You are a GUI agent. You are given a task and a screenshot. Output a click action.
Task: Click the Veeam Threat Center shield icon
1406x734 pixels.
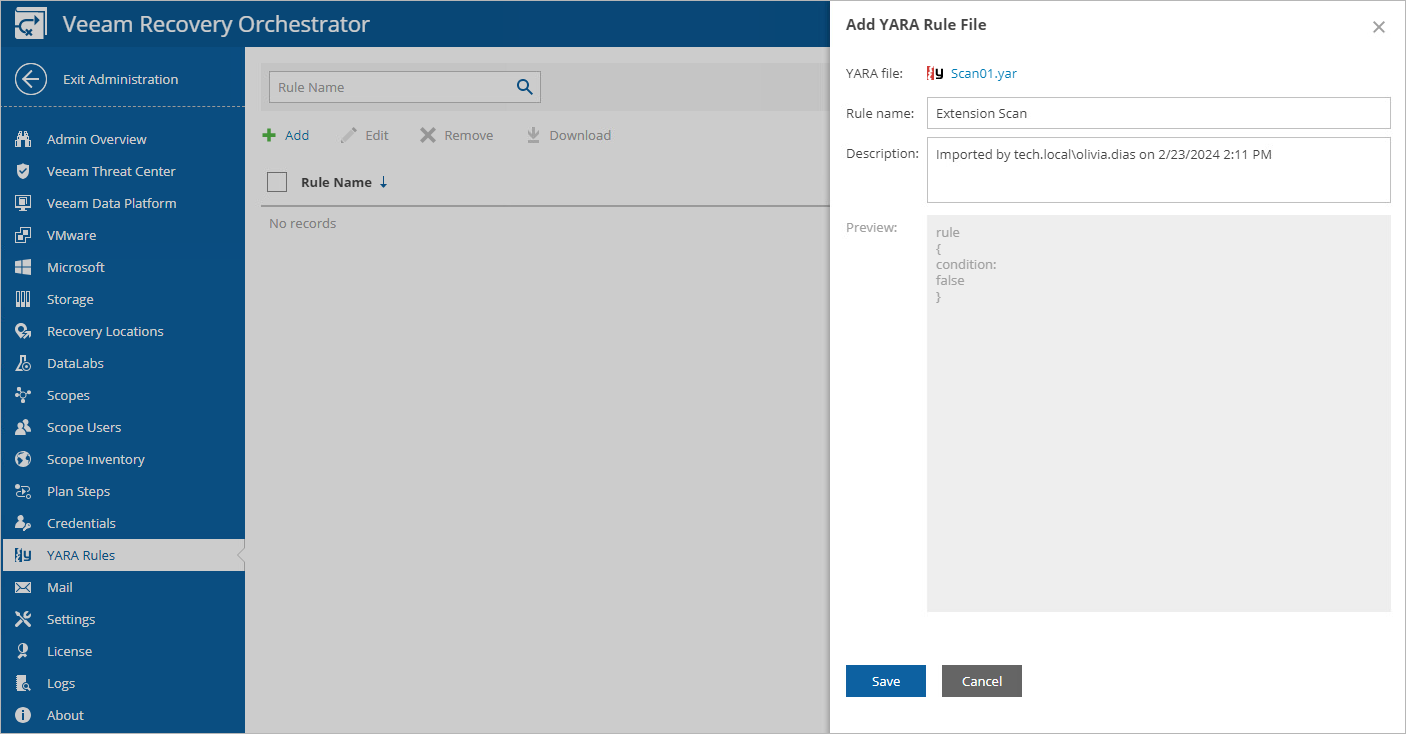[24, 171]
